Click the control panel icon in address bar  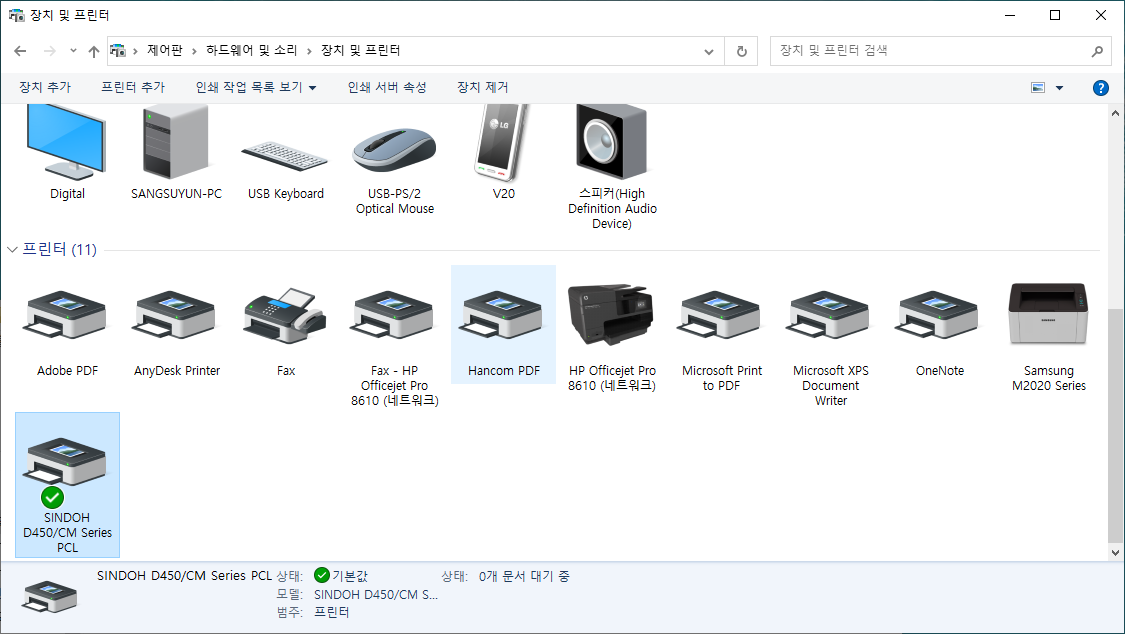pos(118,51)
